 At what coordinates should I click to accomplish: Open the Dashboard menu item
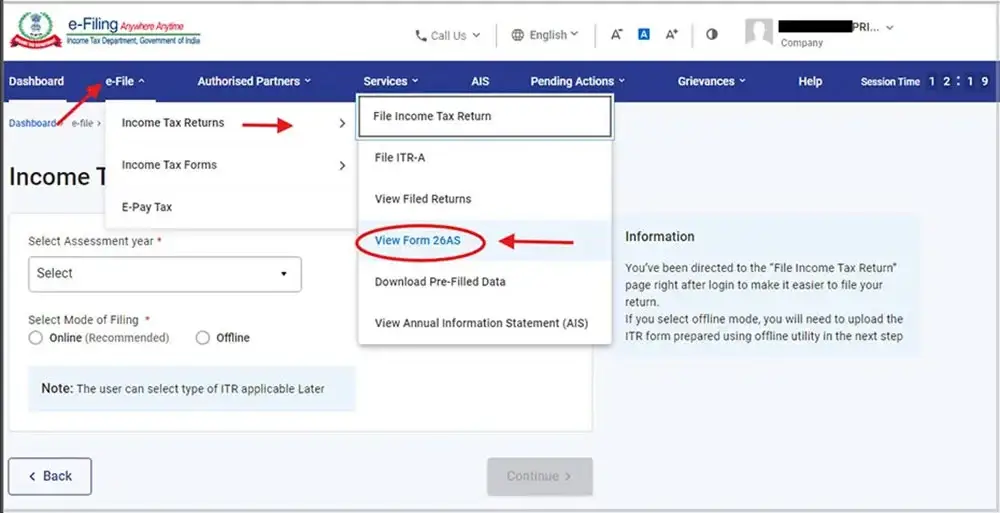36,81
